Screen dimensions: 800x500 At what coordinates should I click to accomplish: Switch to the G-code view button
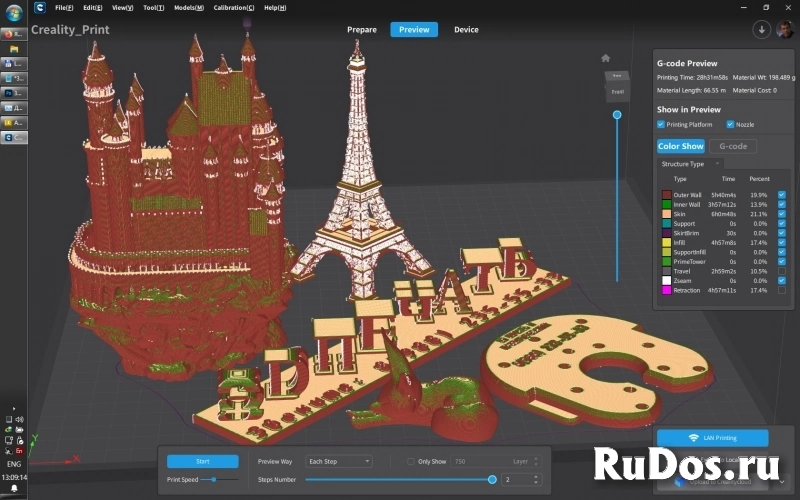[733, 146]
